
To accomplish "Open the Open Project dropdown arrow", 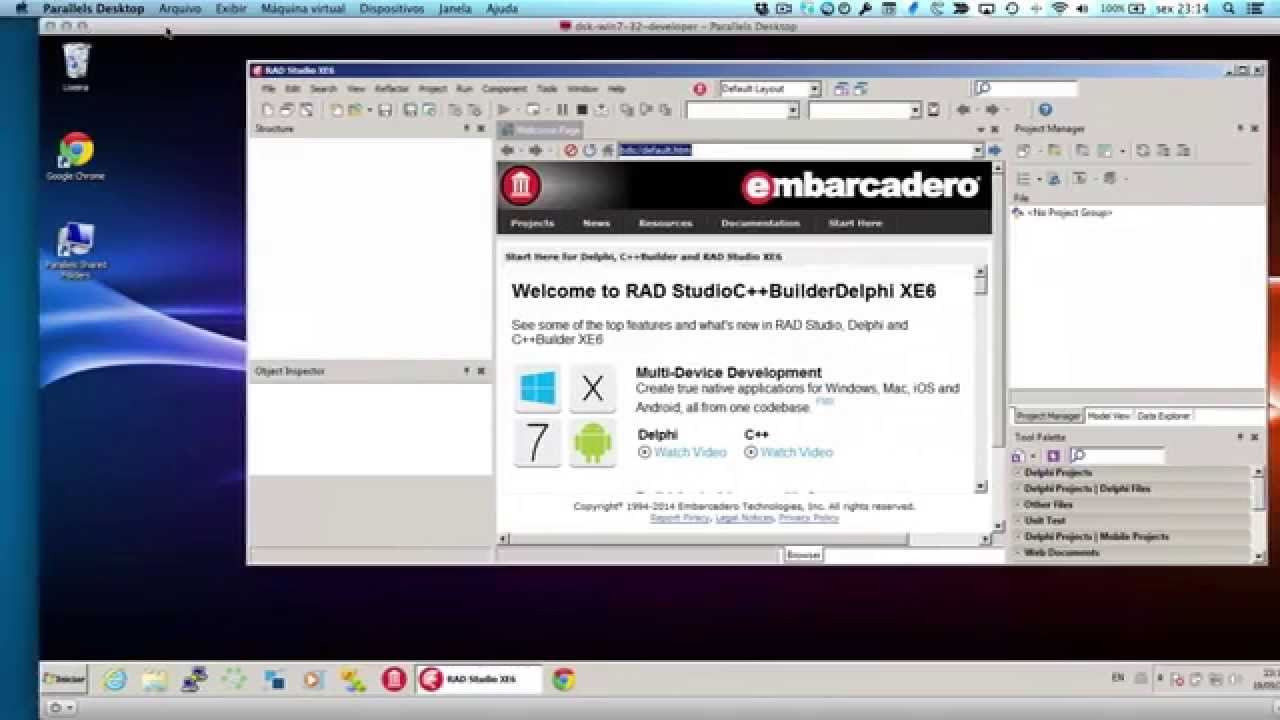I will [x=369, y=110].
